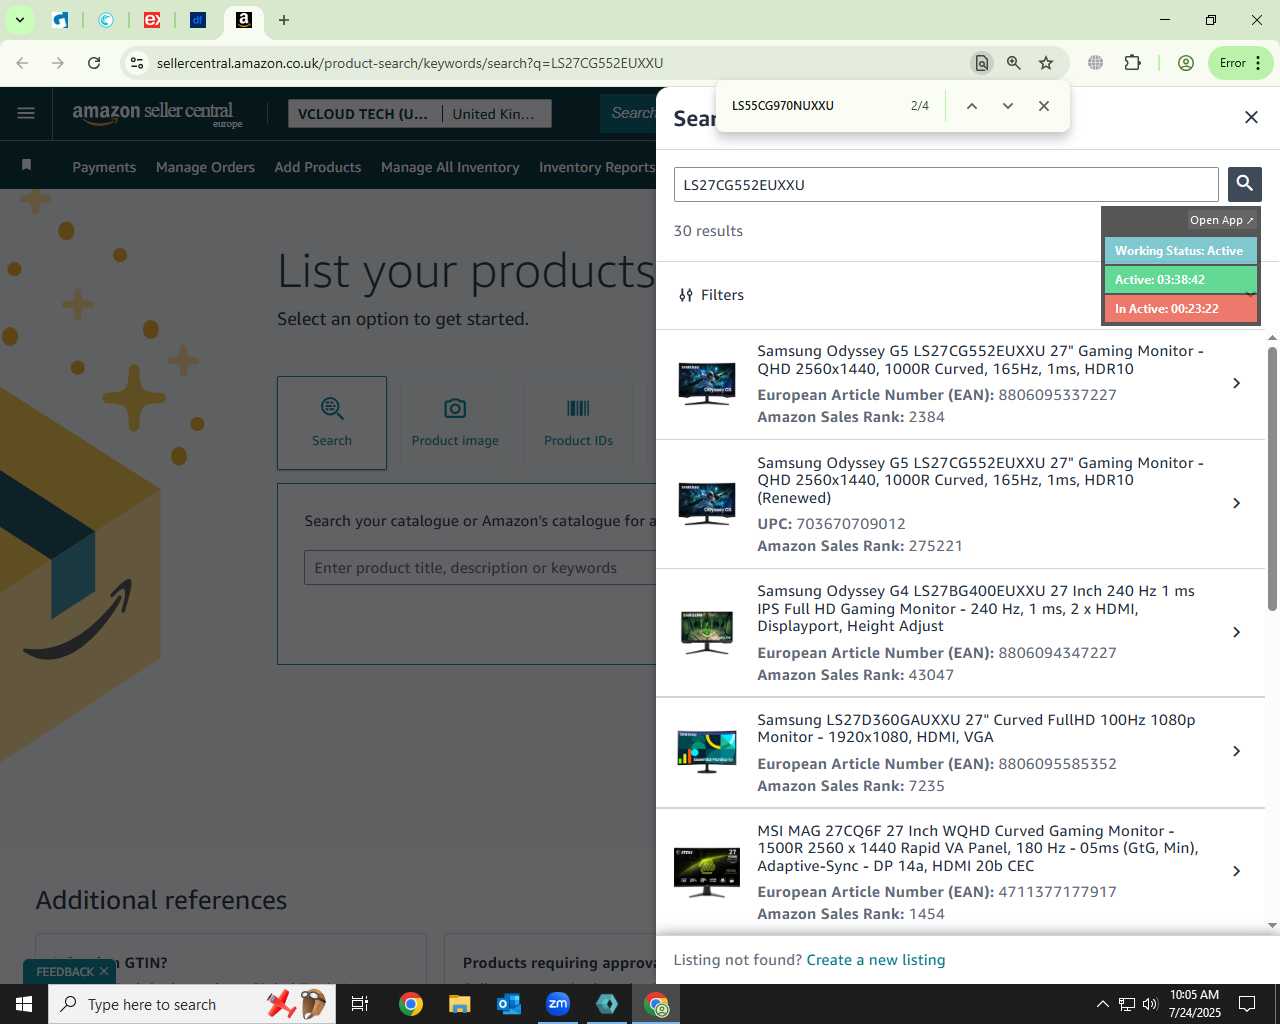Click the globe extension icon in toolbar
Image resolution: width=1280 pixels, height=1024 pixels.
pos(1096,63)
